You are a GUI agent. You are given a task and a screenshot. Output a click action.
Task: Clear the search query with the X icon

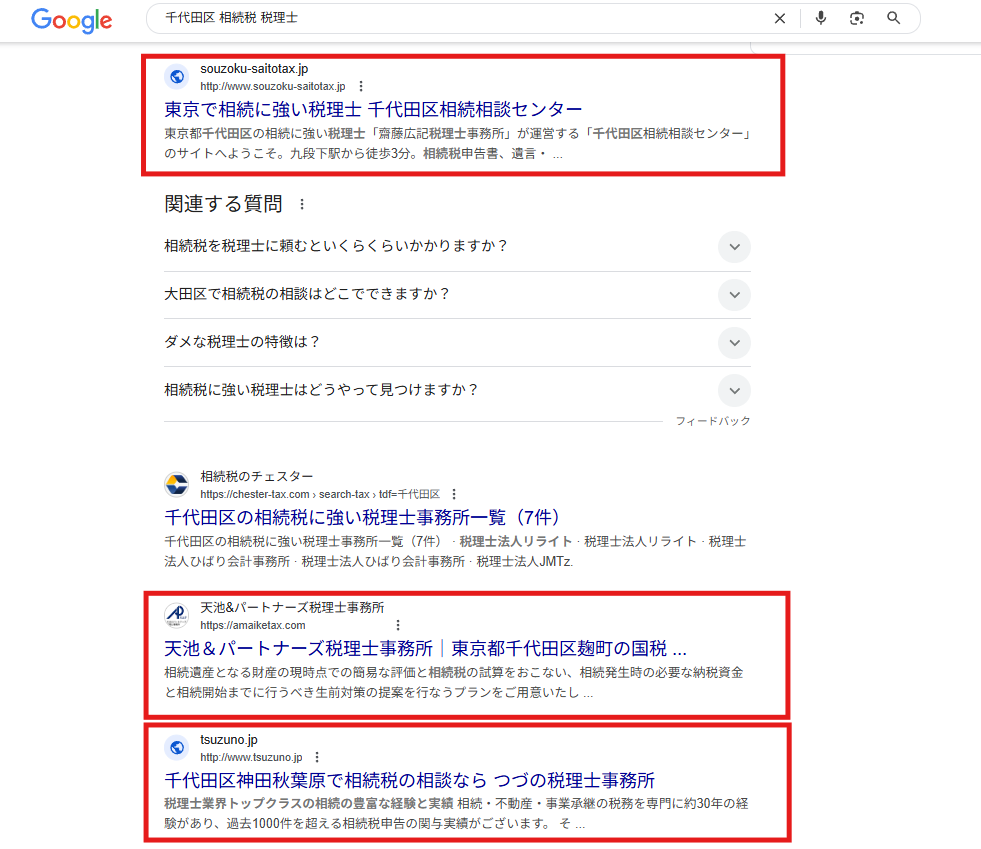tap(779, 18)
